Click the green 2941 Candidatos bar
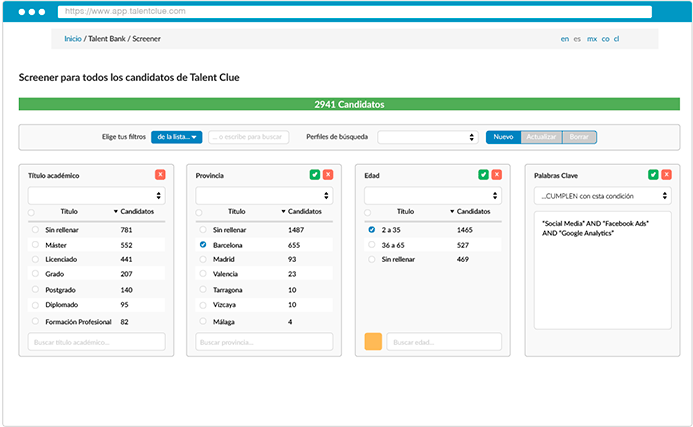Viewport: 693px width, 427px height. click(x=349, y=104)
